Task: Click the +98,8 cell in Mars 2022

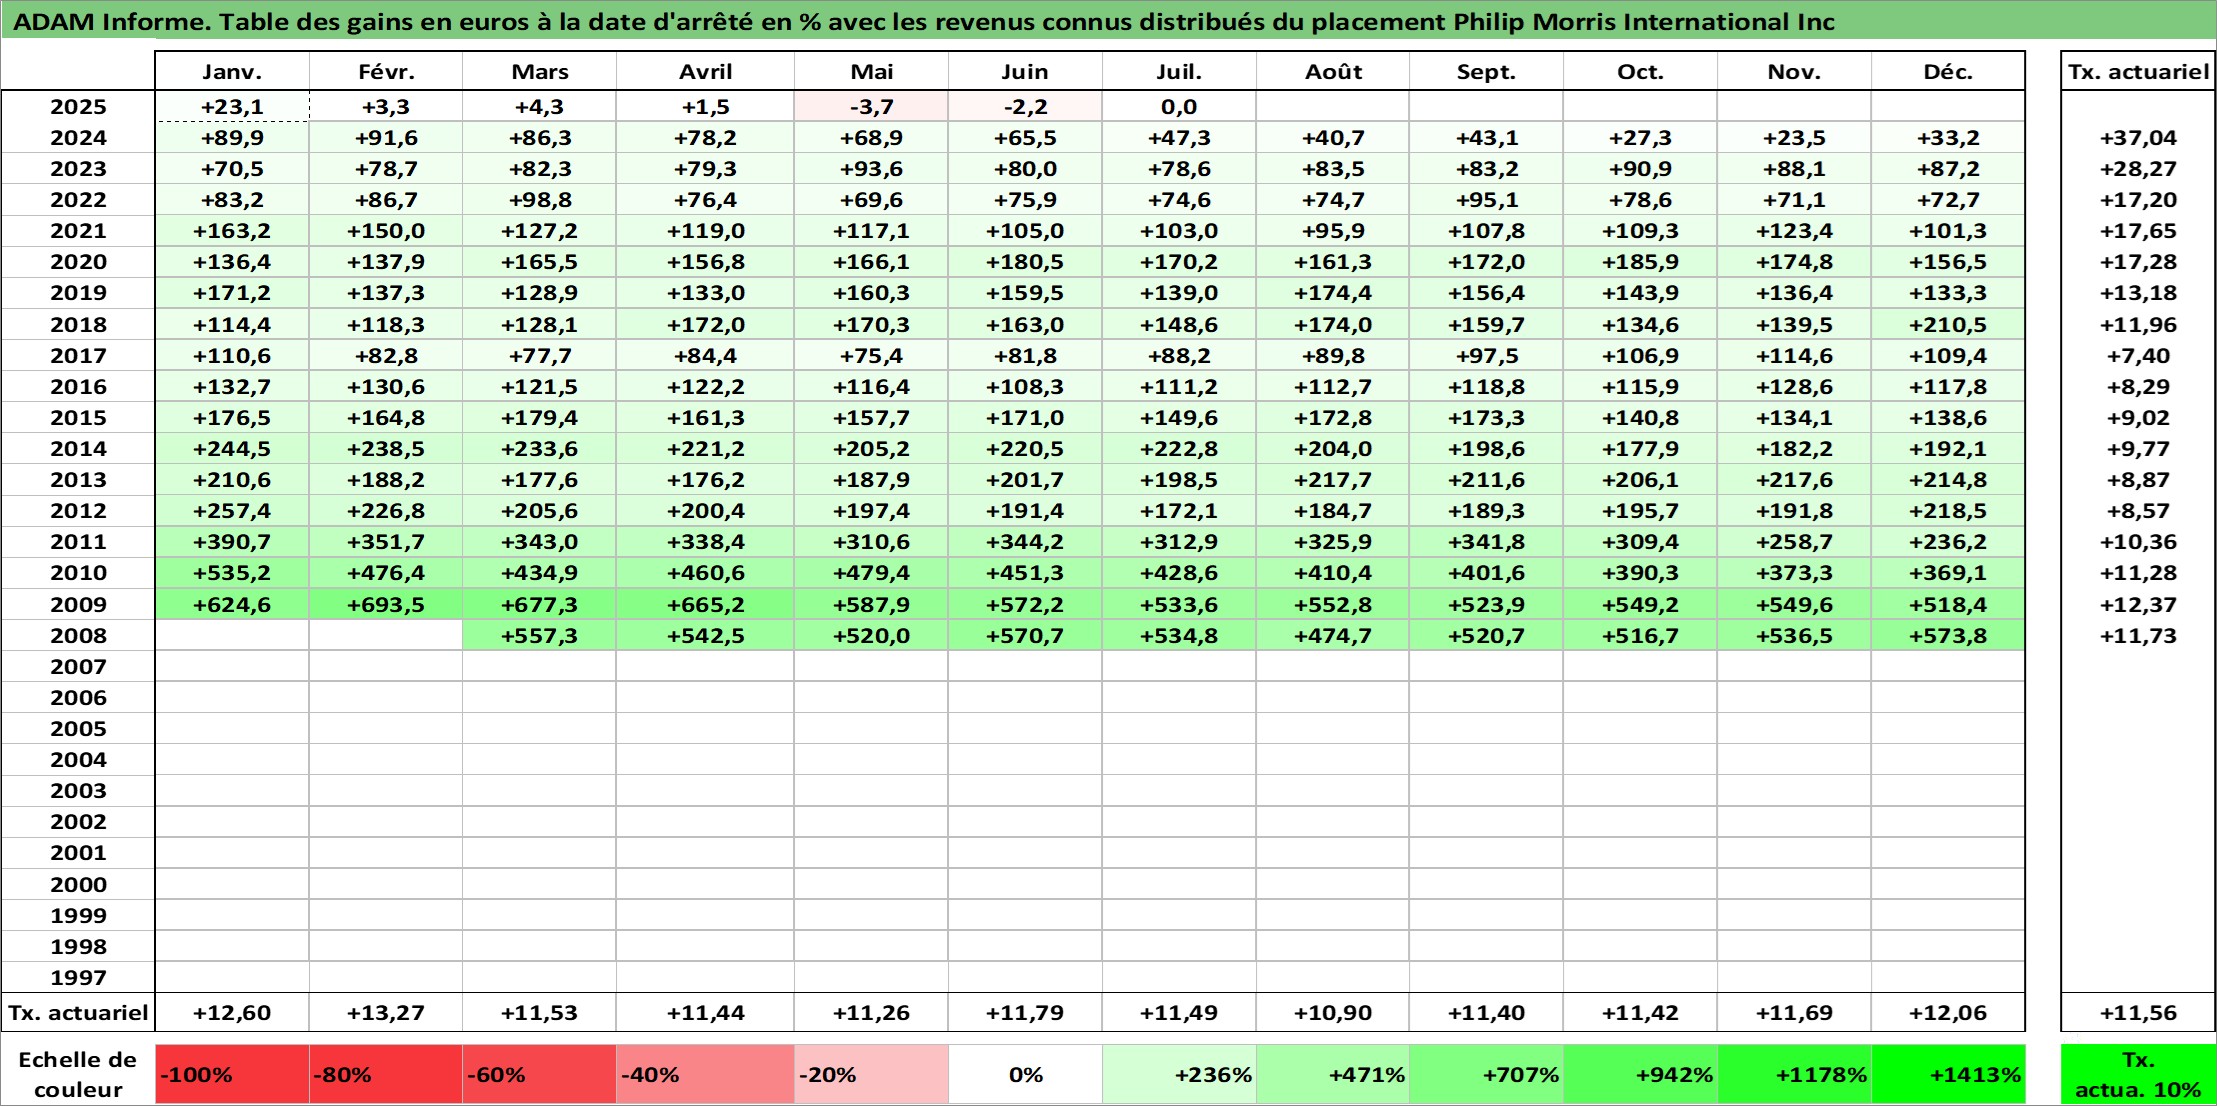Action: (539, 200)
